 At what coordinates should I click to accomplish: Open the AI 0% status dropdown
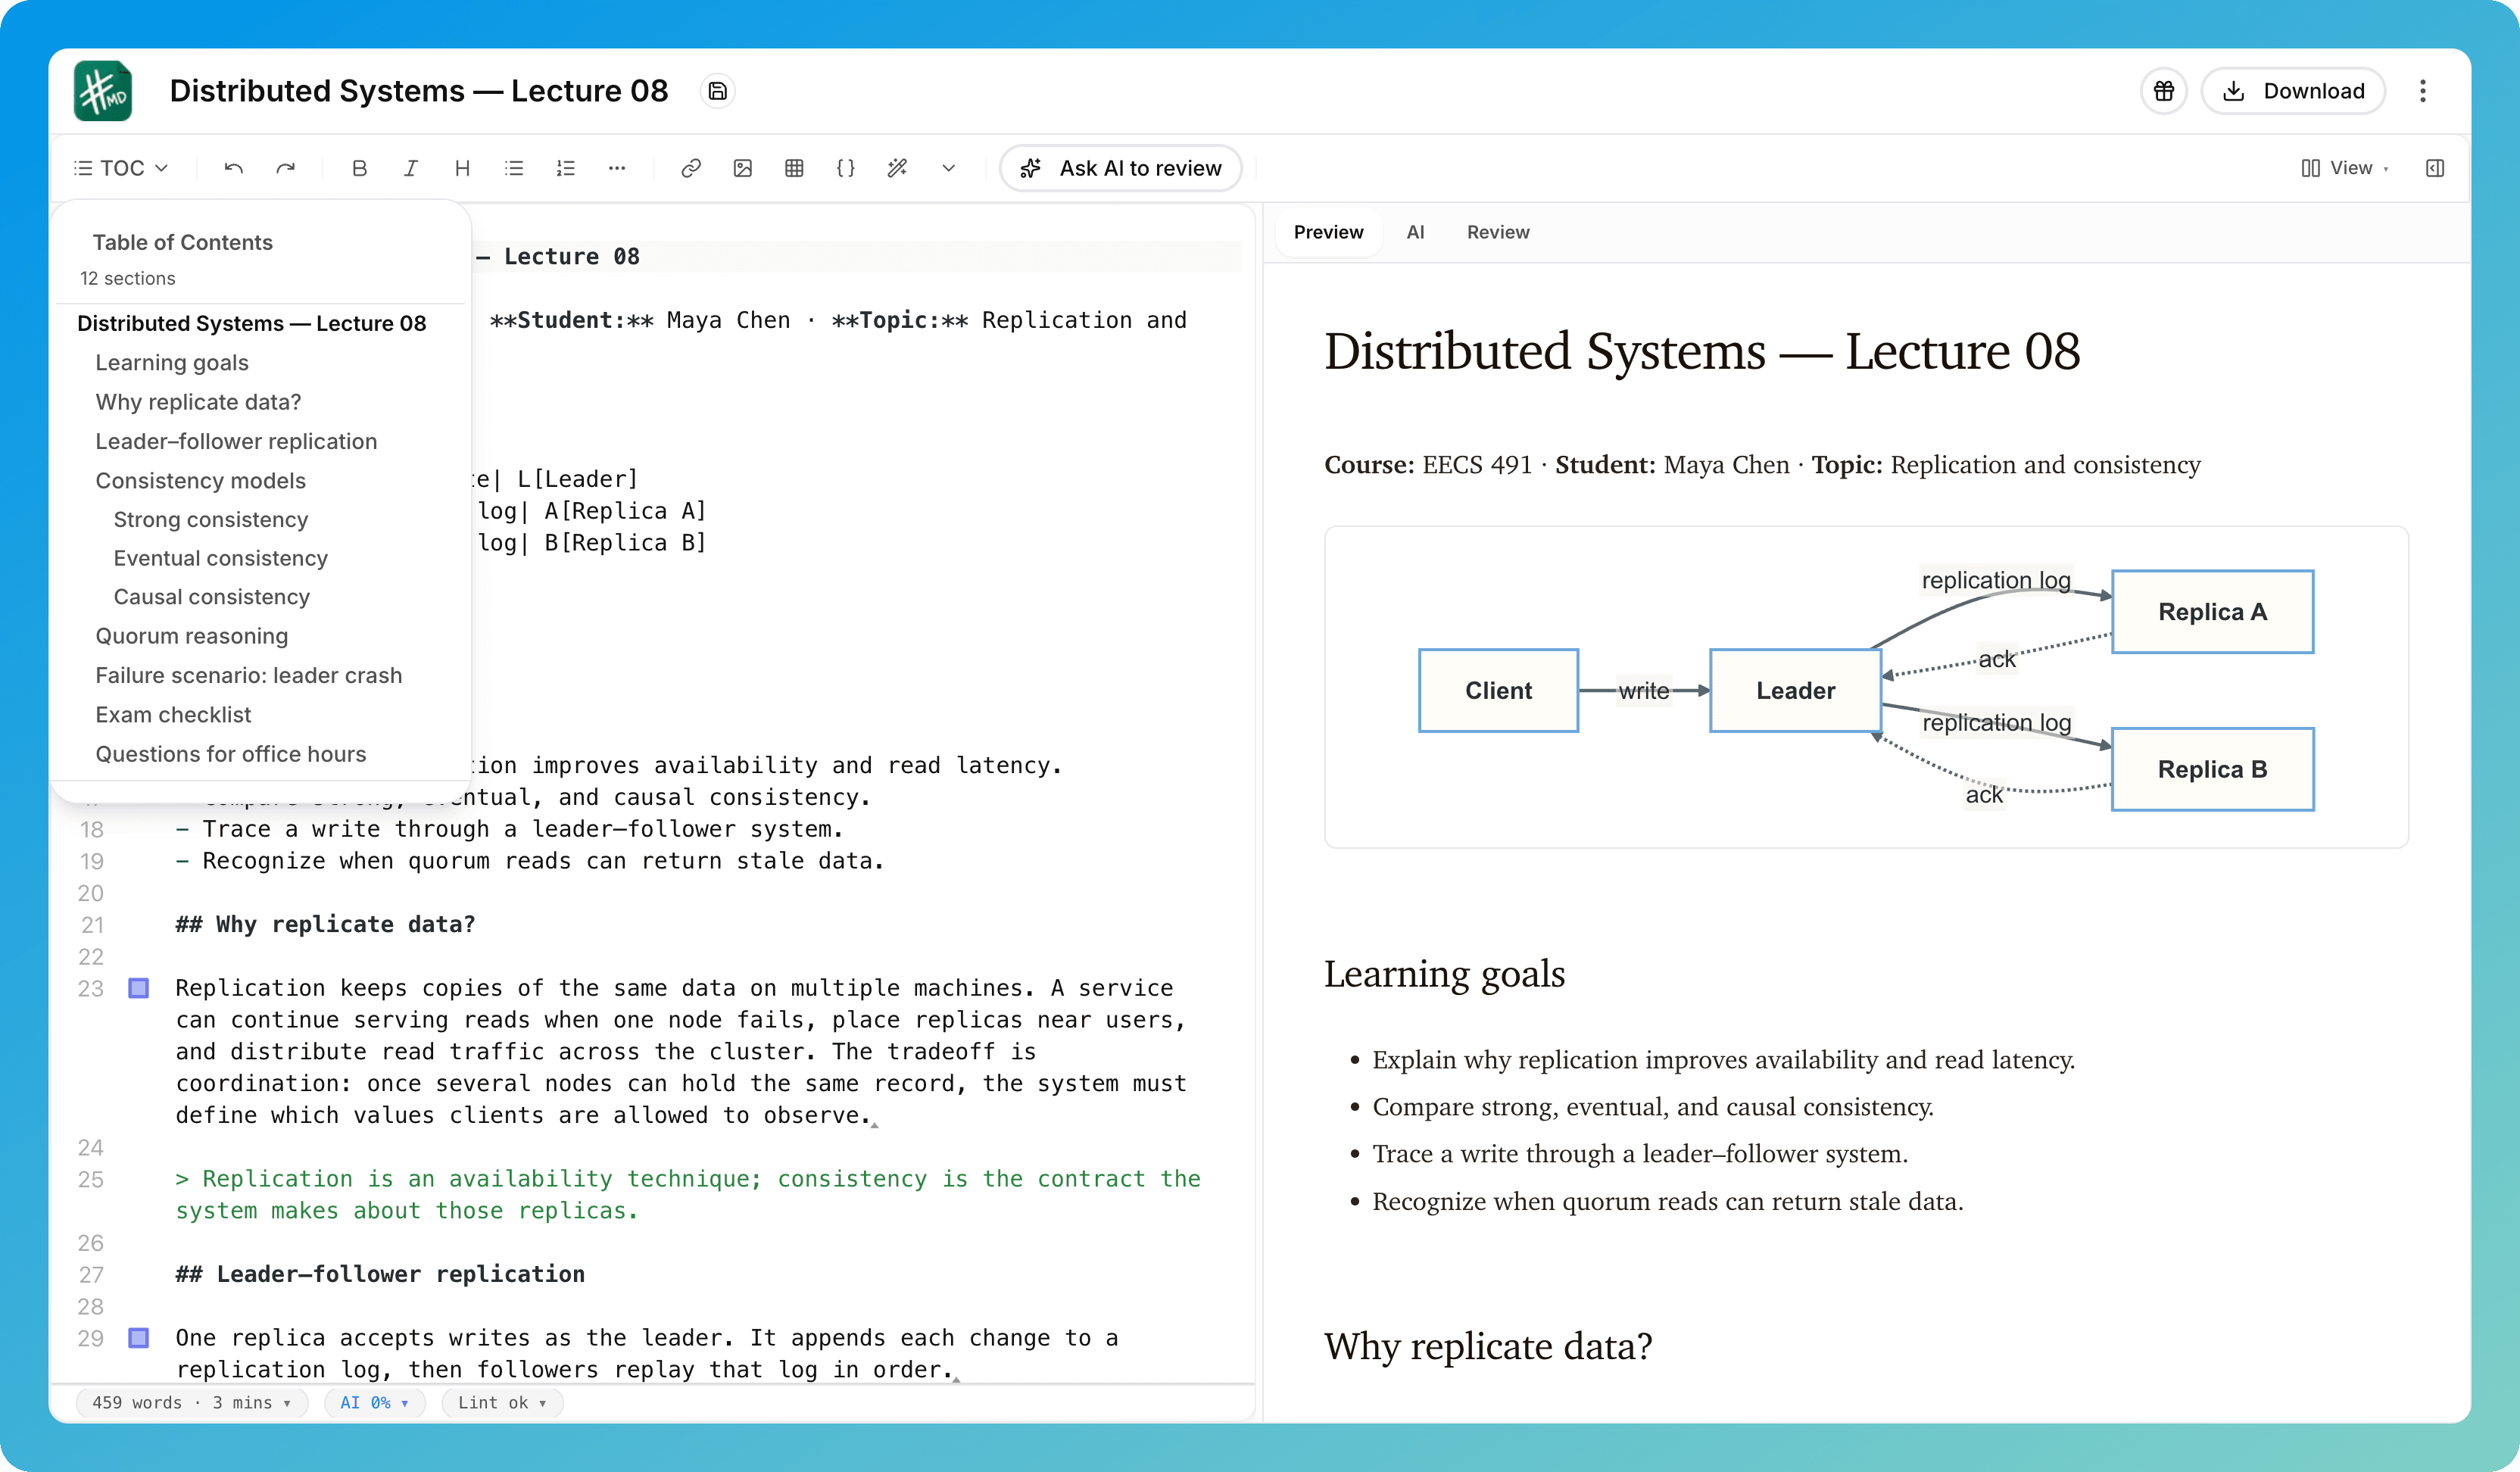pos(374,1402)
